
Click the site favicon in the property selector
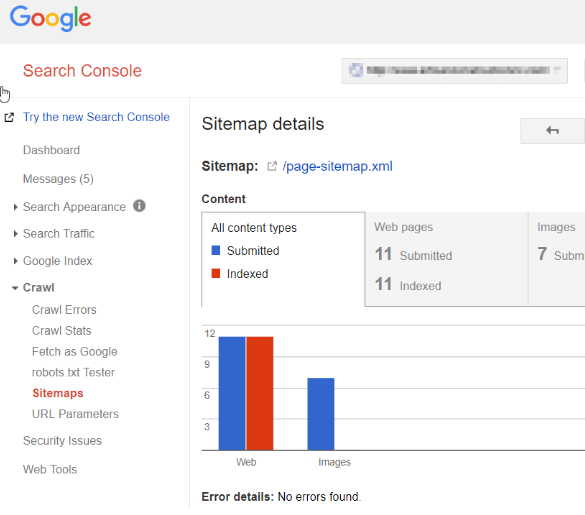356,70
